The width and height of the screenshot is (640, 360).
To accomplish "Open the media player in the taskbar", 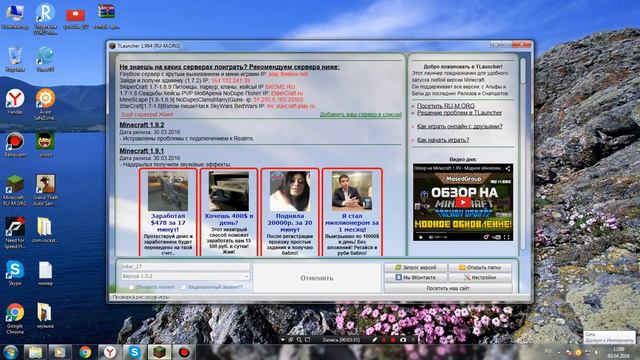I will pos(60,352).
